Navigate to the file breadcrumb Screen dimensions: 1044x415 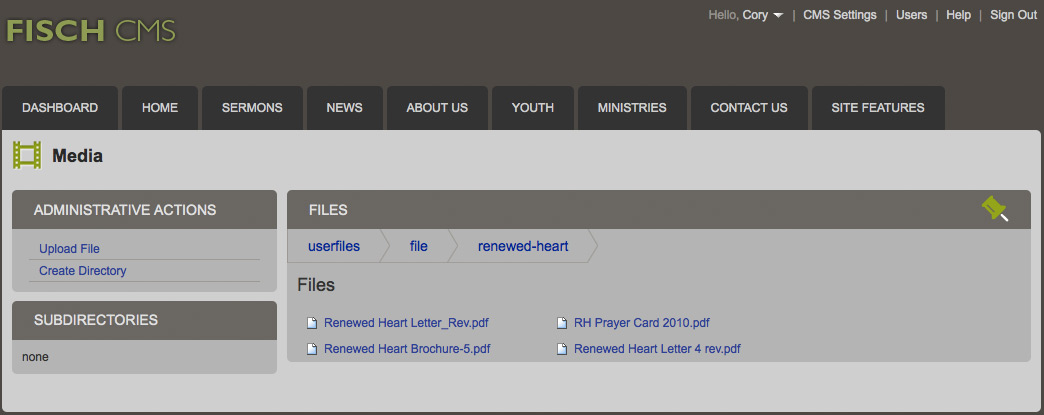pyautogui.click(x=418, y=246)
